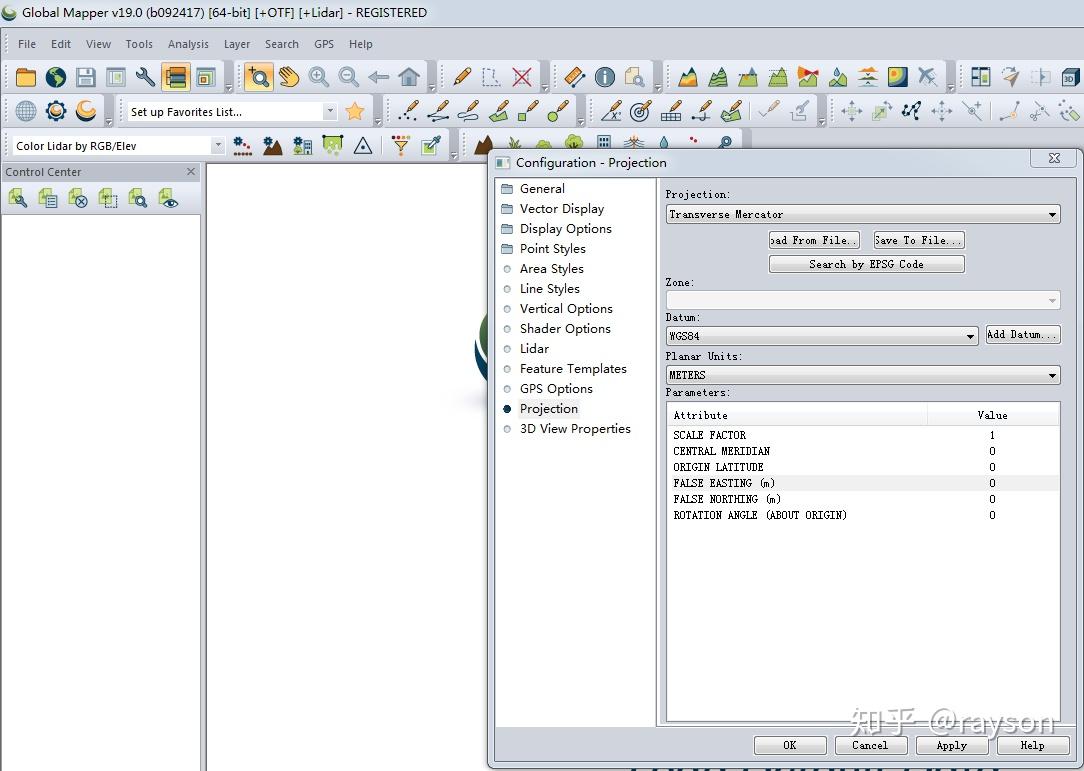1084x771 pixels.
Task: Click the layer-with-eye icon in Control Center
Action: coord(168,199)
